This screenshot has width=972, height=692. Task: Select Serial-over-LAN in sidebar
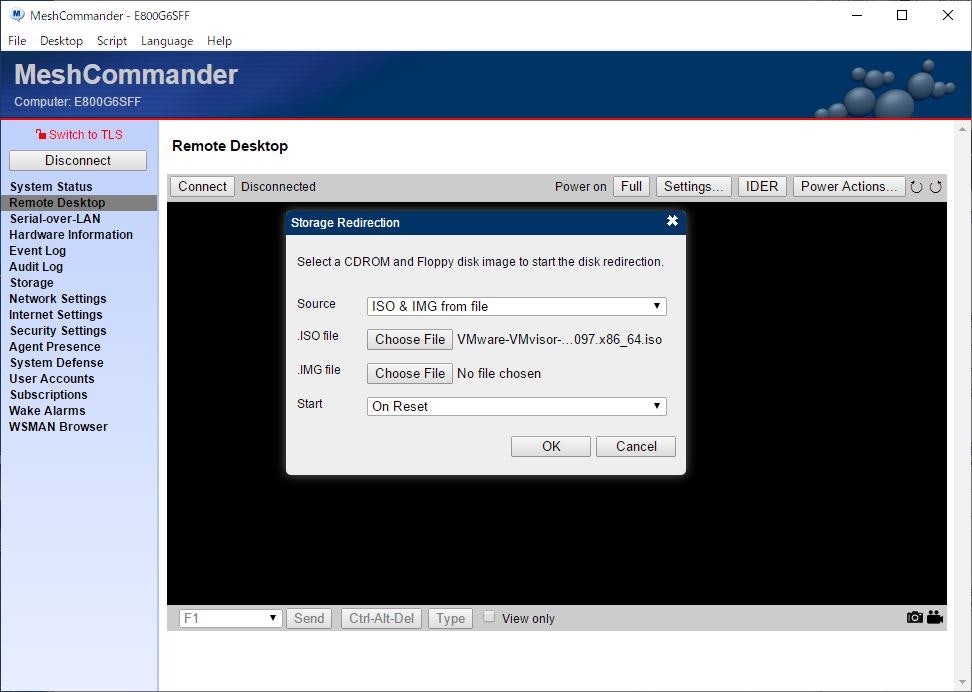(x=55, y=219)
